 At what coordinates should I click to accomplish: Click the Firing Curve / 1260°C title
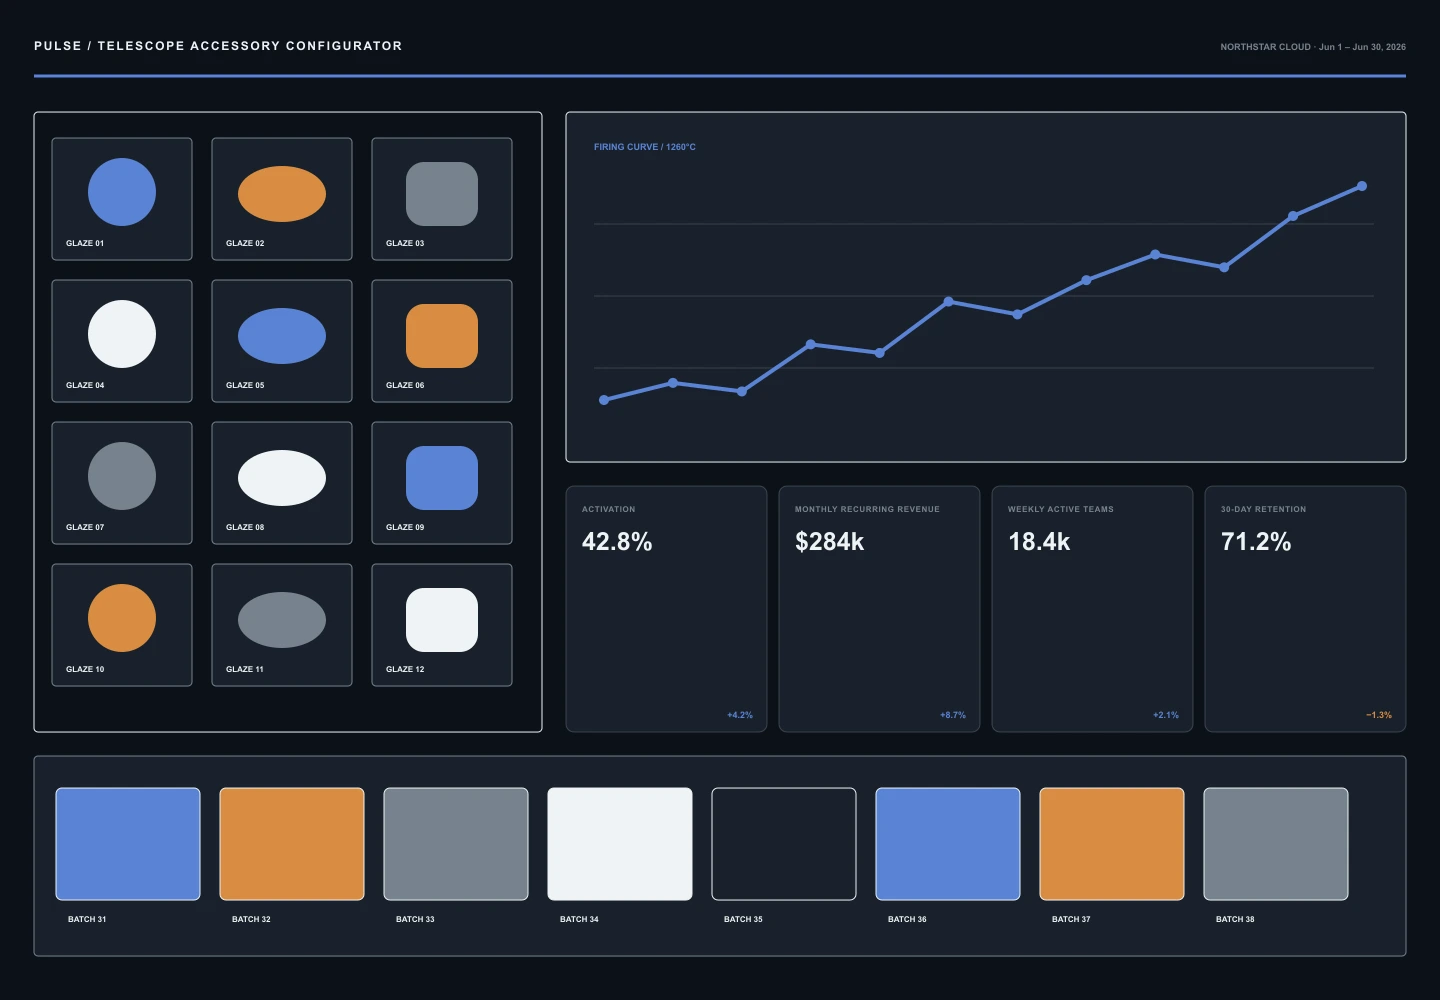tap(645, 147)
